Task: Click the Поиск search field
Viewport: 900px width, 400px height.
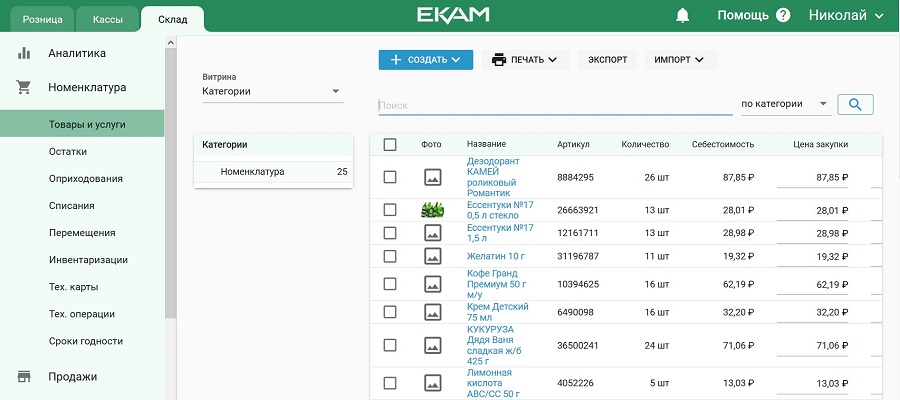Action: pyautogui.click(x=555, y=105)
